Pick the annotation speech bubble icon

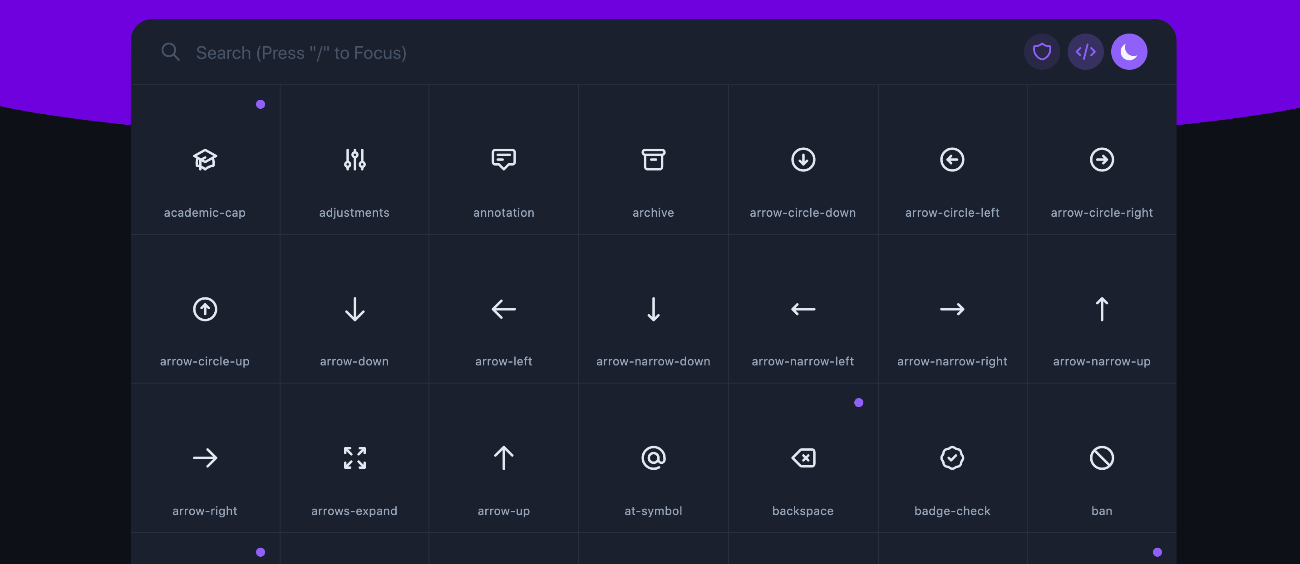[504, 160]
